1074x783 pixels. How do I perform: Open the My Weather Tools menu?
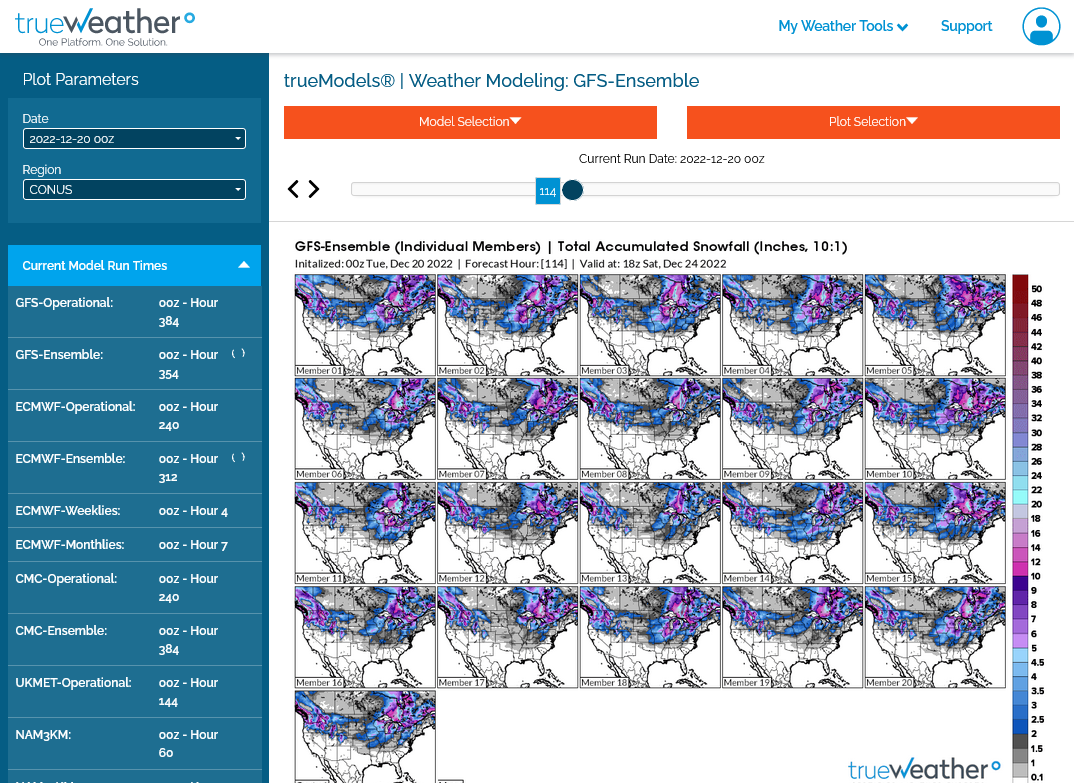coord(843,26)
